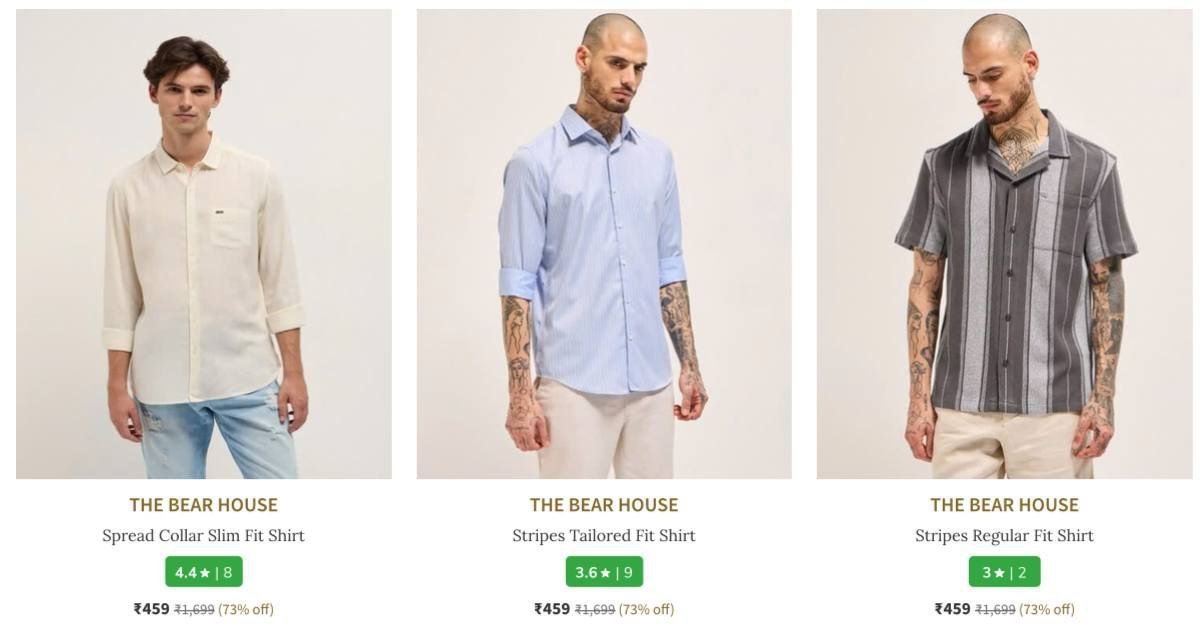Click 73% off label under Stripes Tailored shirt
Viewport: 1200px width, 636px height.
646,609
